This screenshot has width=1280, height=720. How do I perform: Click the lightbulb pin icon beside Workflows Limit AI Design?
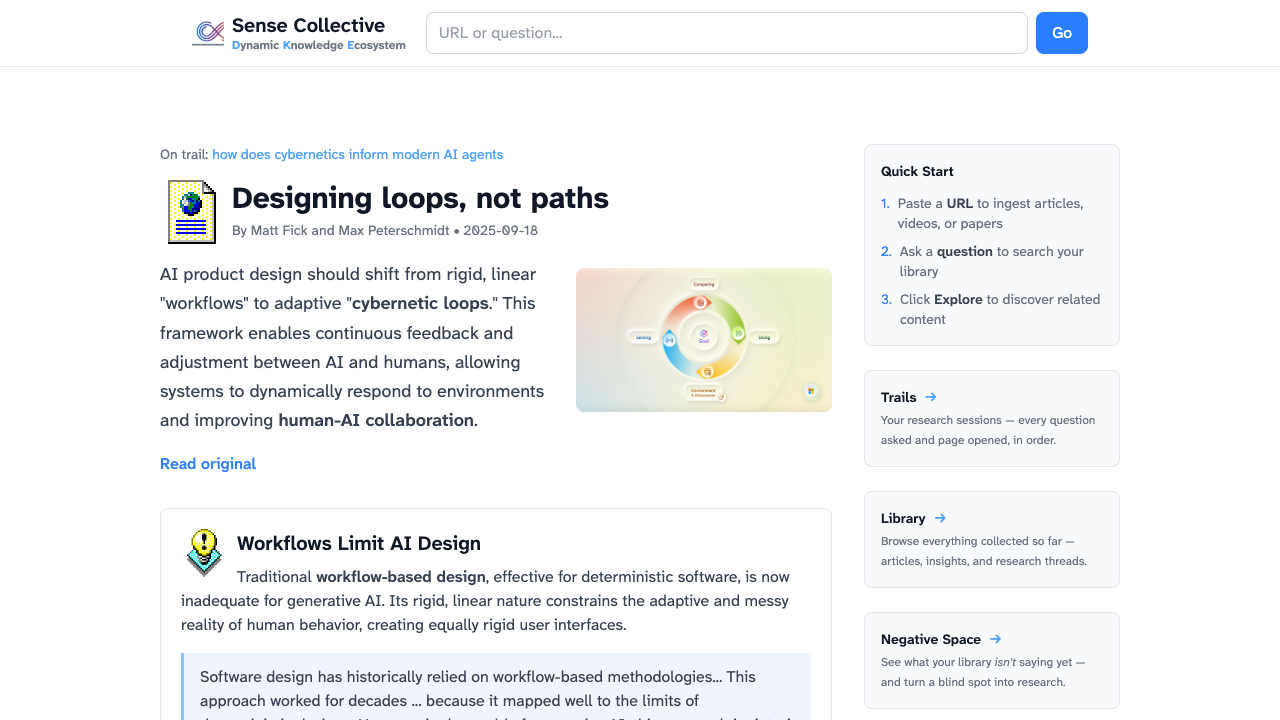click(204, 553)
